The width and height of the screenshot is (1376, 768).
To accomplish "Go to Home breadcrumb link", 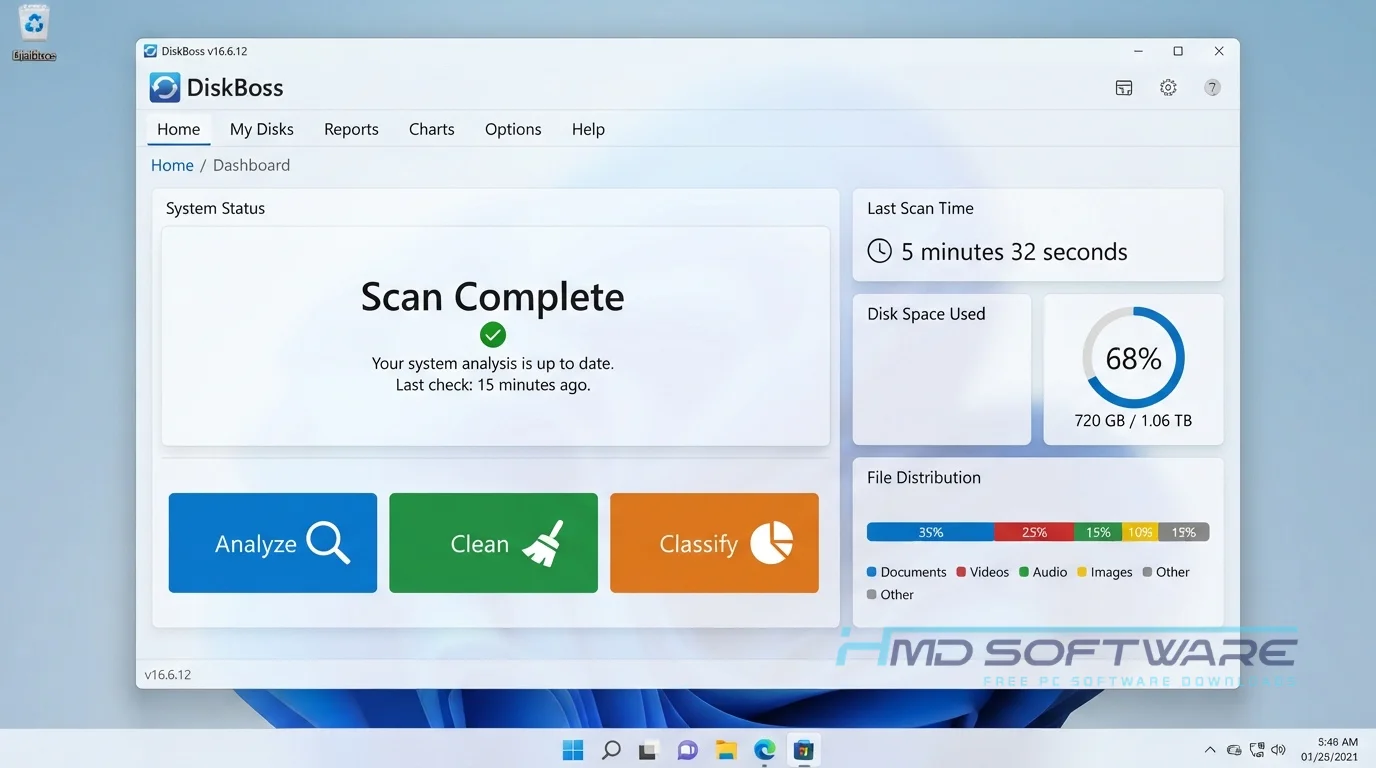I will (172, 165).
